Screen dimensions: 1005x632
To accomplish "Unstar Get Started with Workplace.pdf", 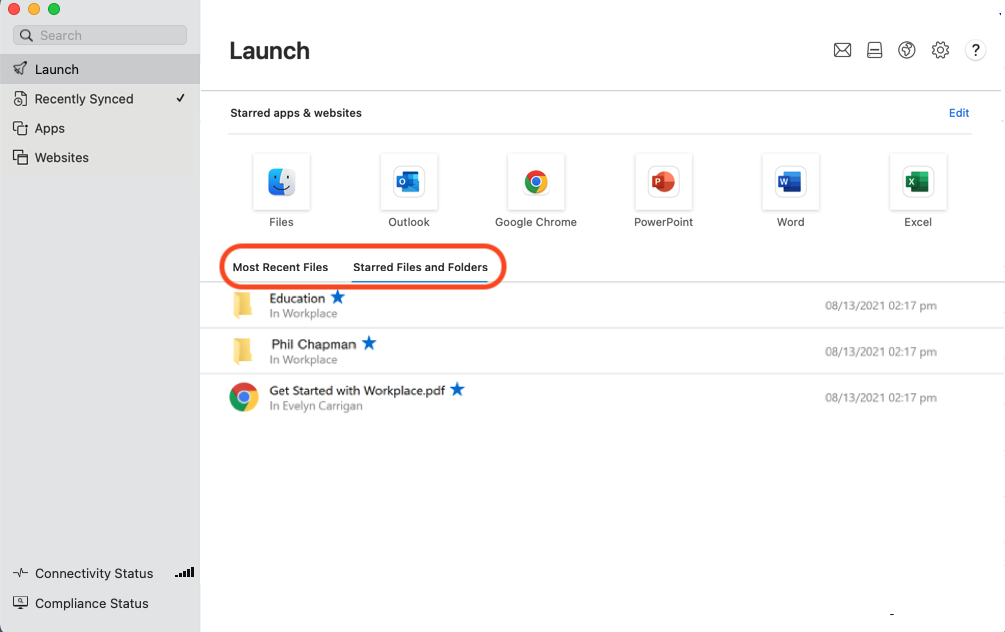I will tap(457, 390).
